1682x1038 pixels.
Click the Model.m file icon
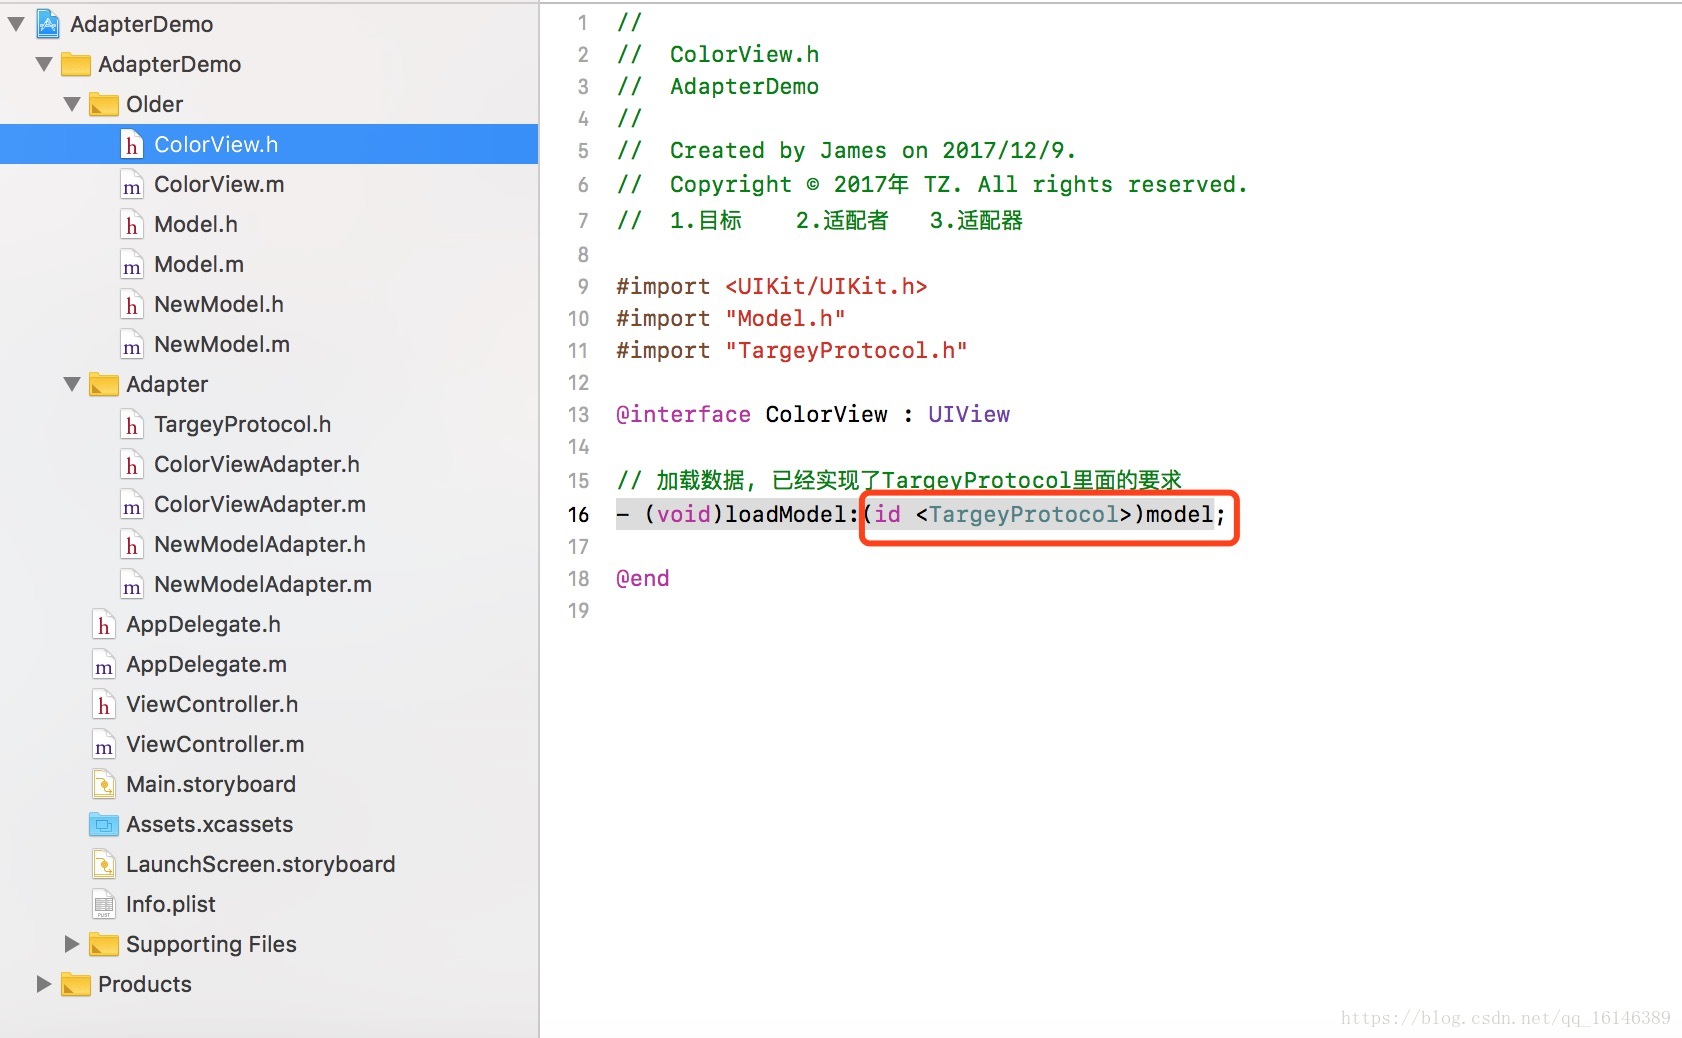132,265
